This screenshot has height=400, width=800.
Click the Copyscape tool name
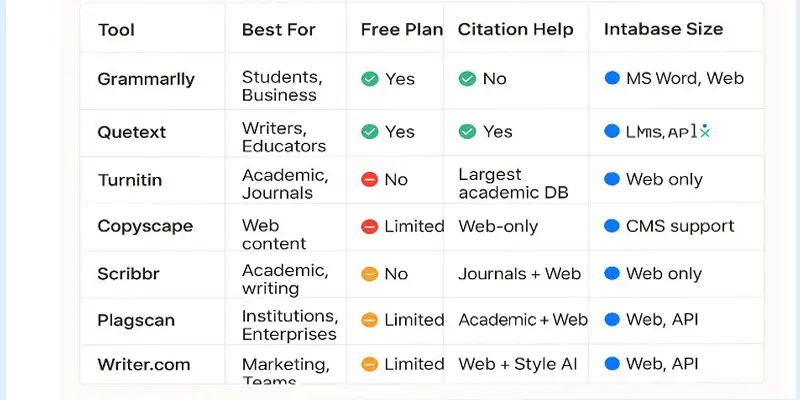click(145, 226)
